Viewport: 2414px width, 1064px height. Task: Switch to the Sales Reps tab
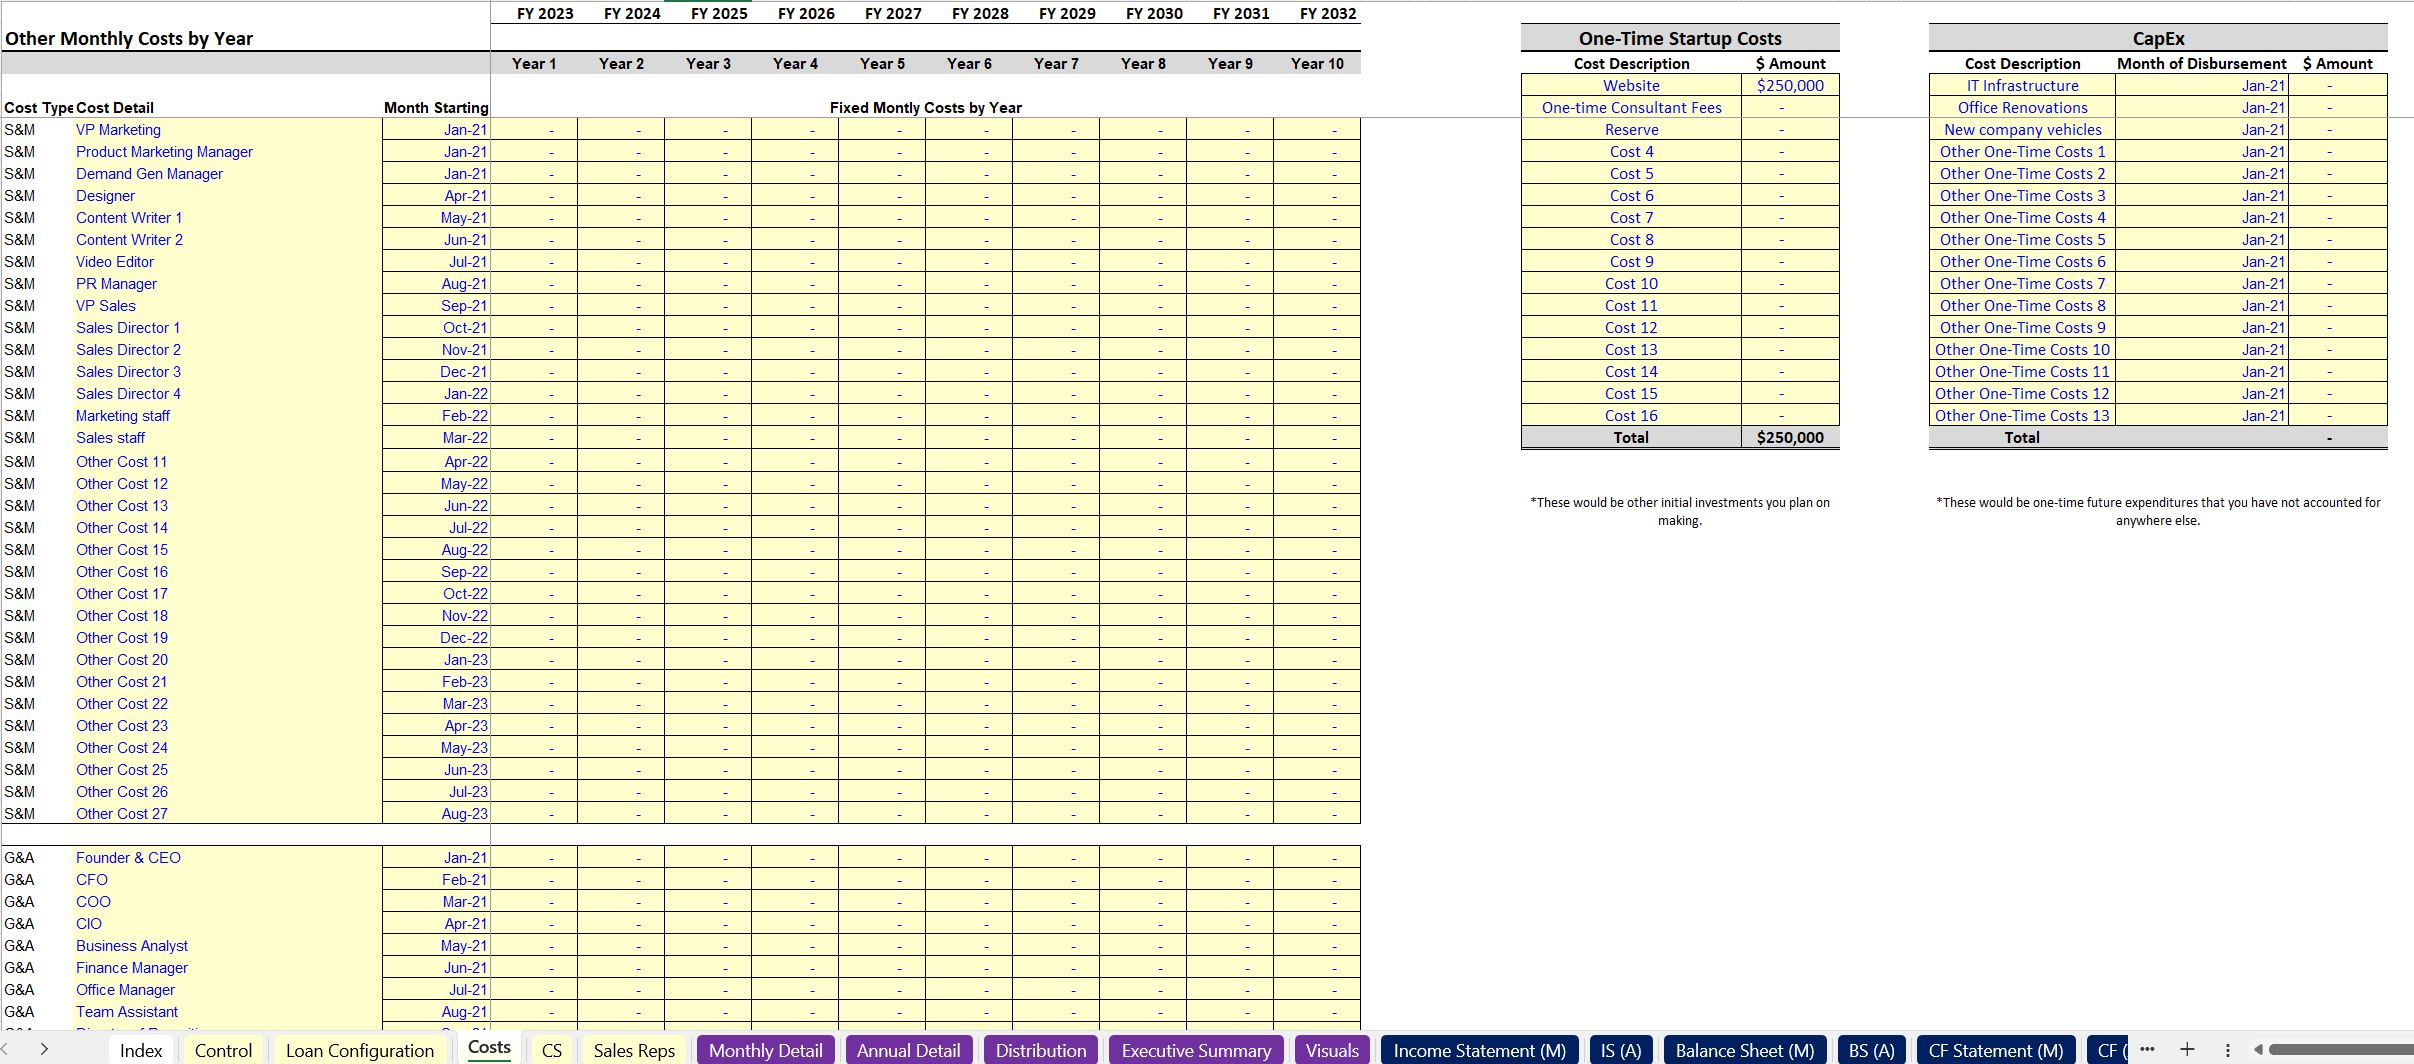pos(634,1050)
